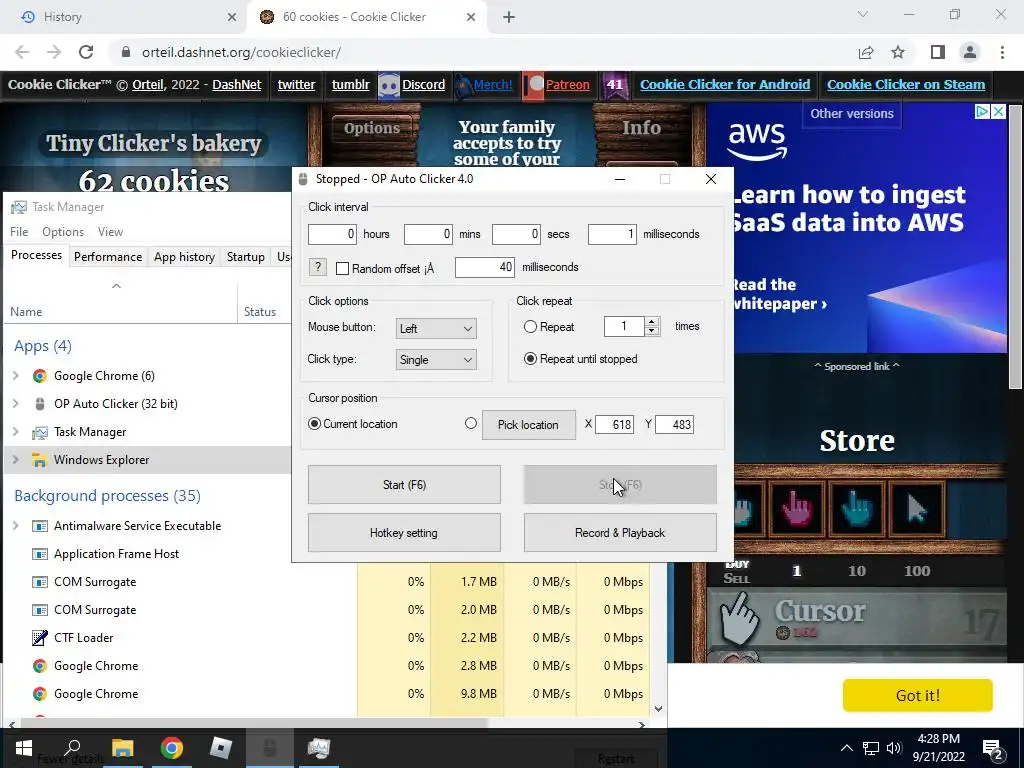
Task: Open the game Options menu
Action: click(x=372, y=128)
